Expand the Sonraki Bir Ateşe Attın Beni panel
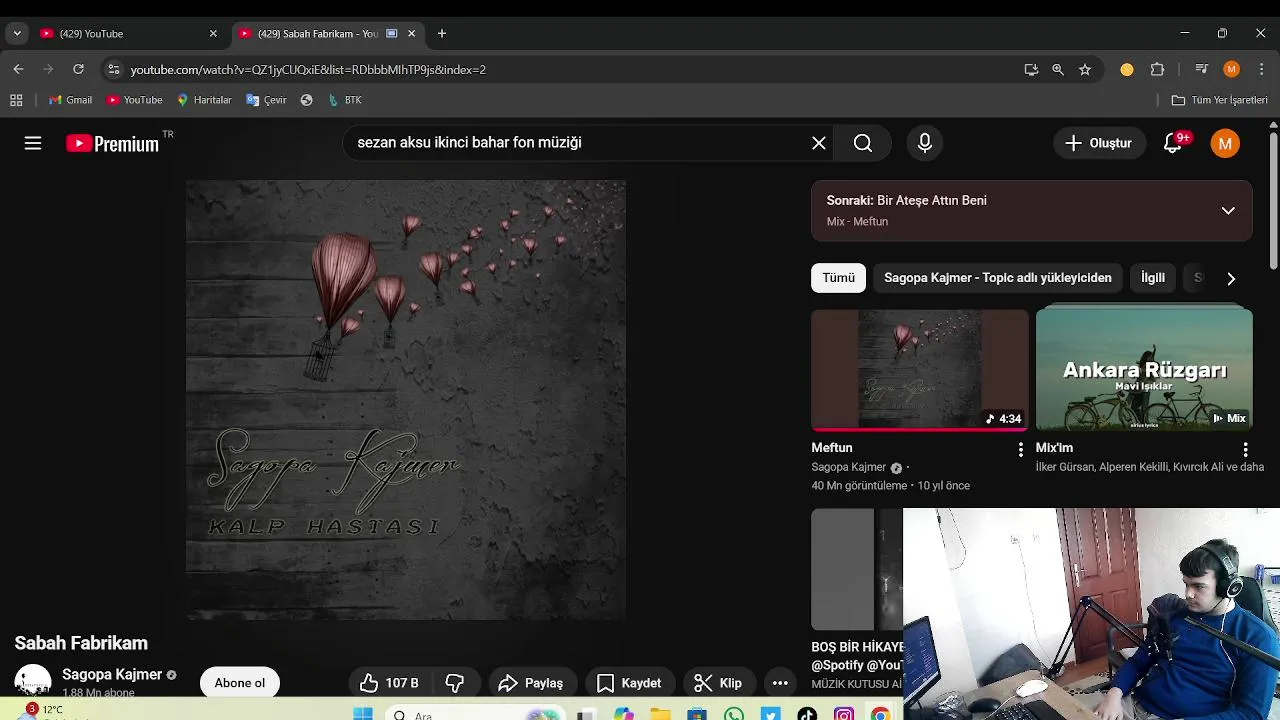 [1228, 211]
